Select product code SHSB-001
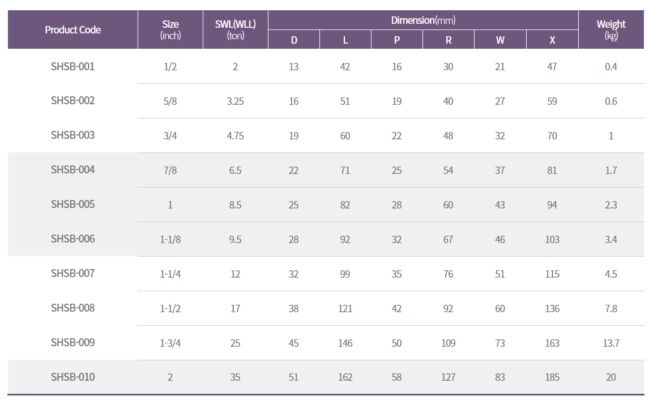Image resolution: width=649 pixels, height=400 pixels. tap(73, 66)
